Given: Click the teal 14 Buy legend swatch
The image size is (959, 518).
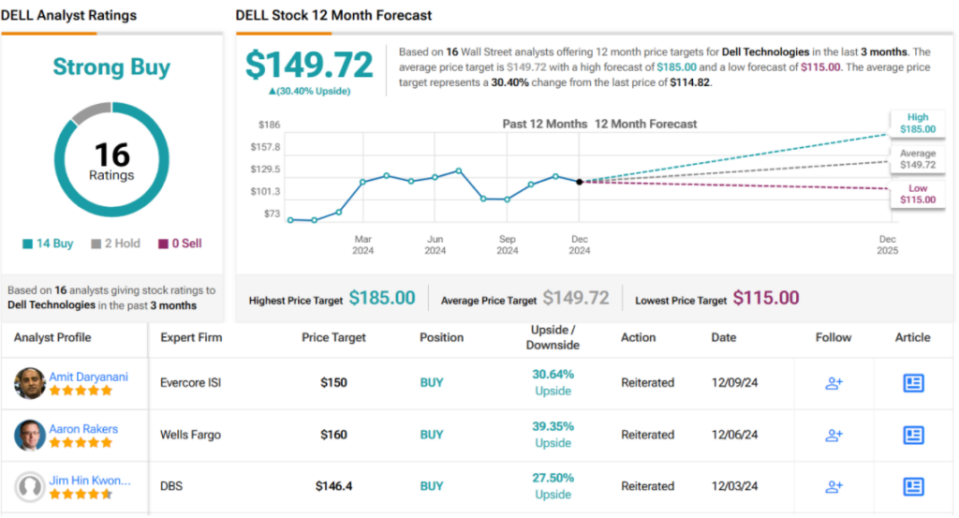Looking at the screenshot, I should 27,244.
